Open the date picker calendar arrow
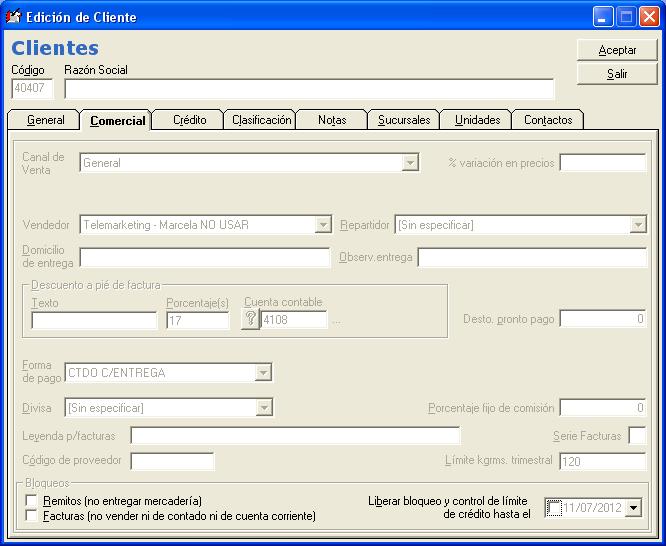This screenshot has height=546, width=666. 633,508
